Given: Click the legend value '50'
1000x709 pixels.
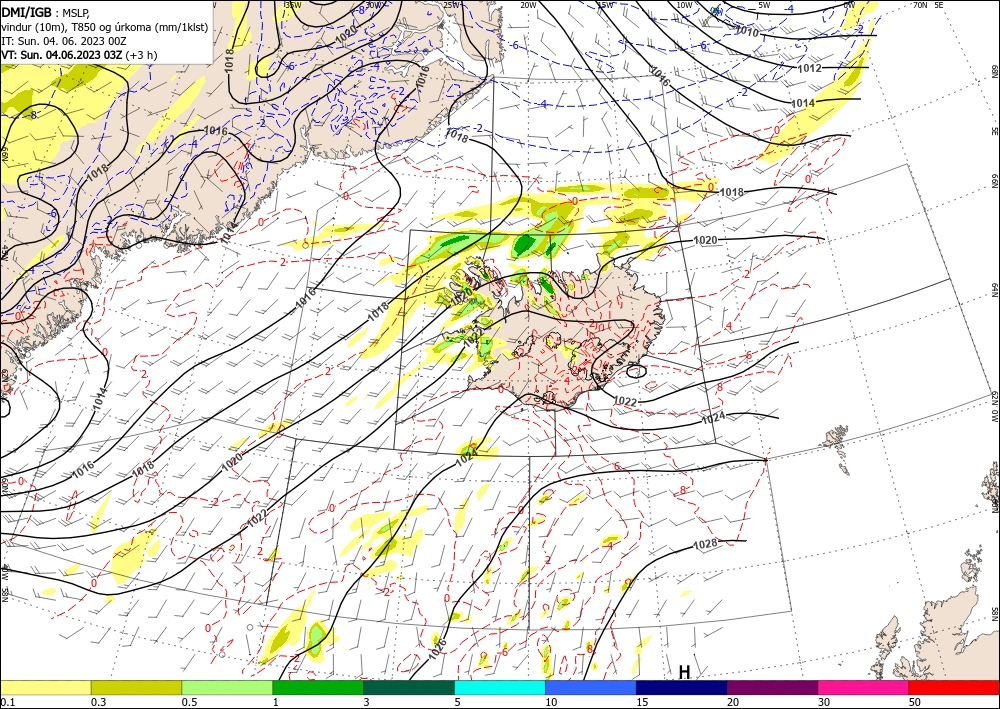Looking at the screenshot, I should point(915,702).
